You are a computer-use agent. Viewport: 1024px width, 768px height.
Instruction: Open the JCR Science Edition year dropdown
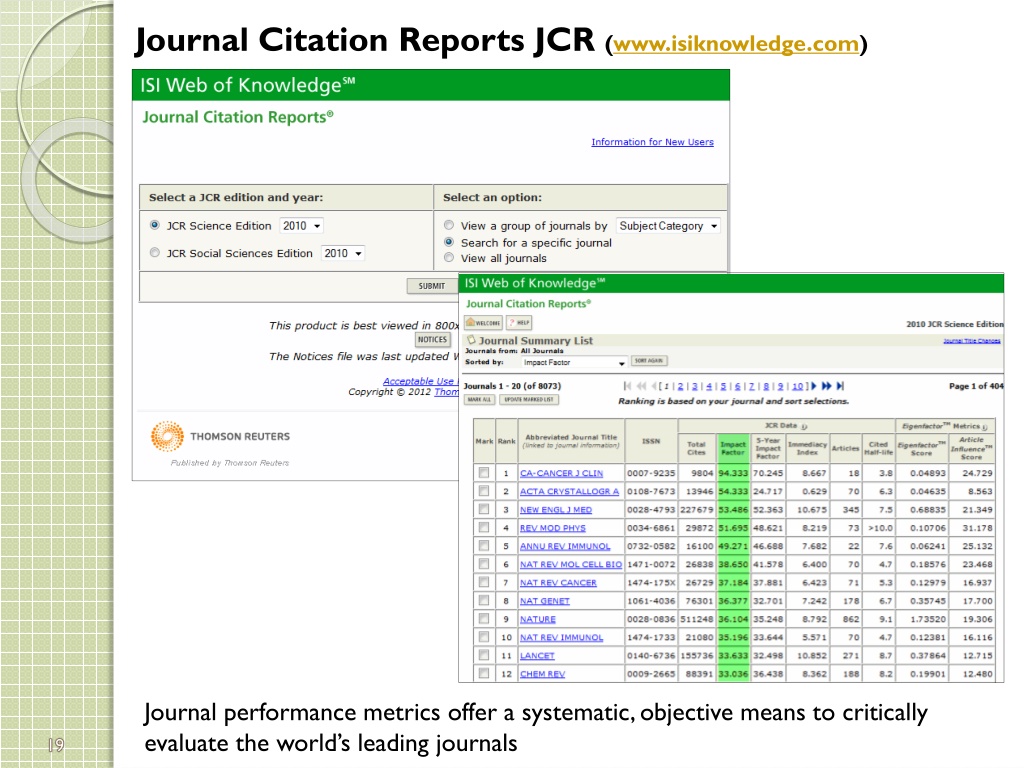[x=301, y=225]
